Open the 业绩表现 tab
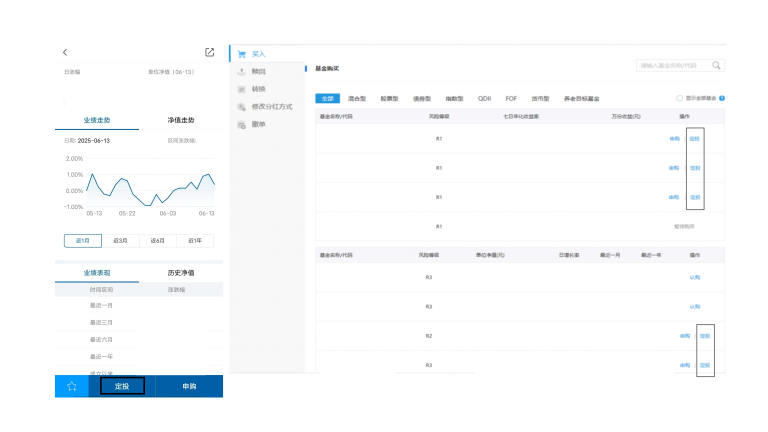Screen dimensions: 768x432 [97, 273]
